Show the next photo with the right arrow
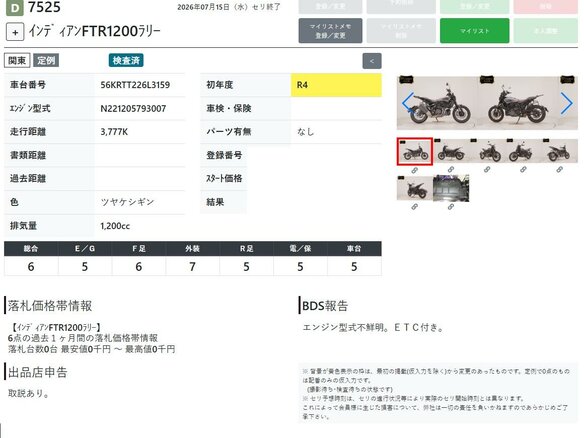Image resolution: width=584 pixels, height=438 pixels. tap(566, 103)
